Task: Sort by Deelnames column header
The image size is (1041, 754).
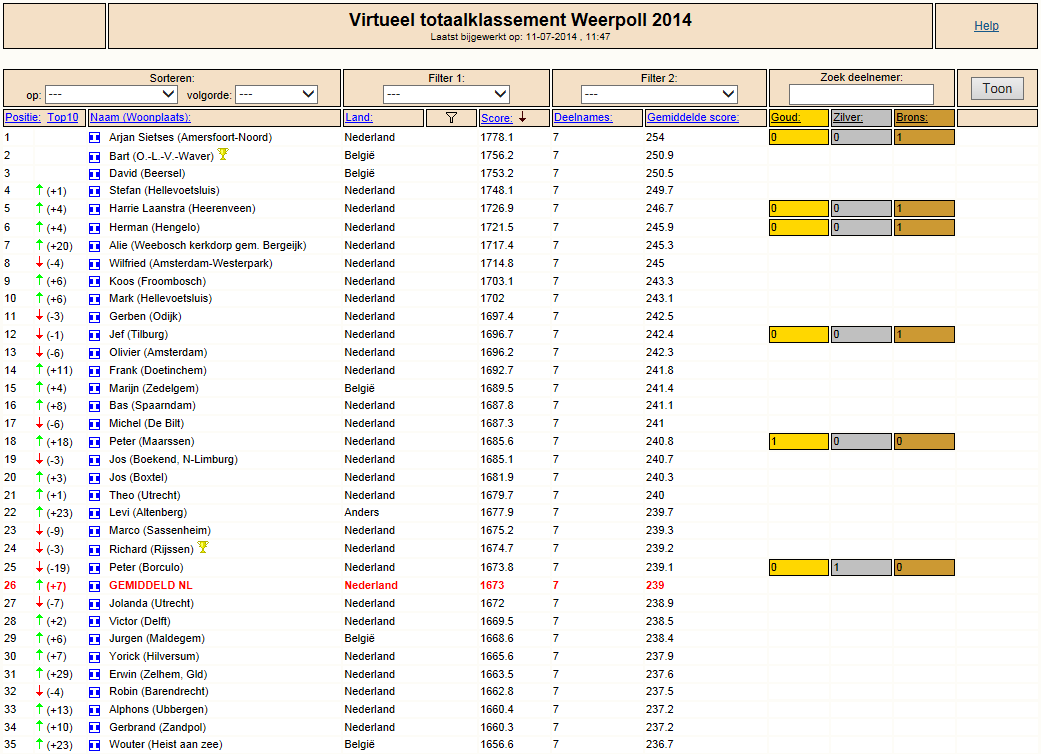Action: coord(583,117)
